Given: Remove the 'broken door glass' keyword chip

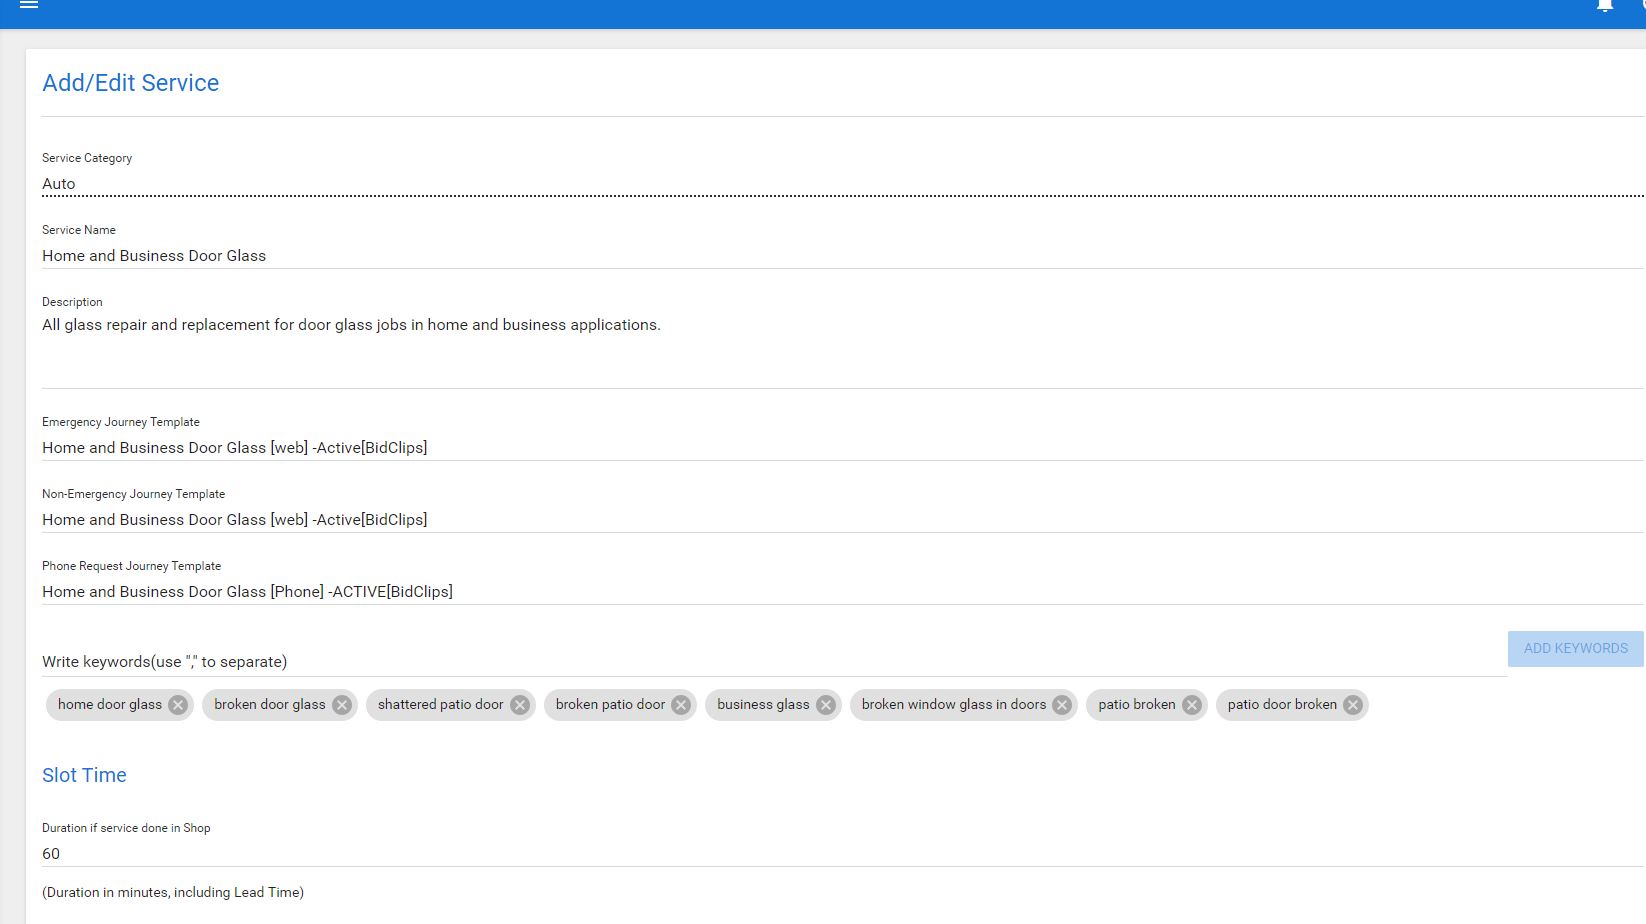Looking at the screenshot, I should coord(342,705).
